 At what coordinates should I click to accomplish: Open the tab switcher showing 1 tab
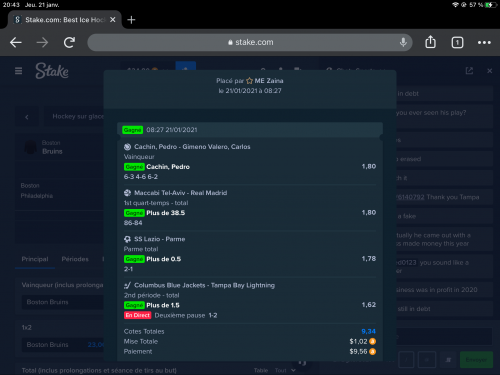pos(457,42)
